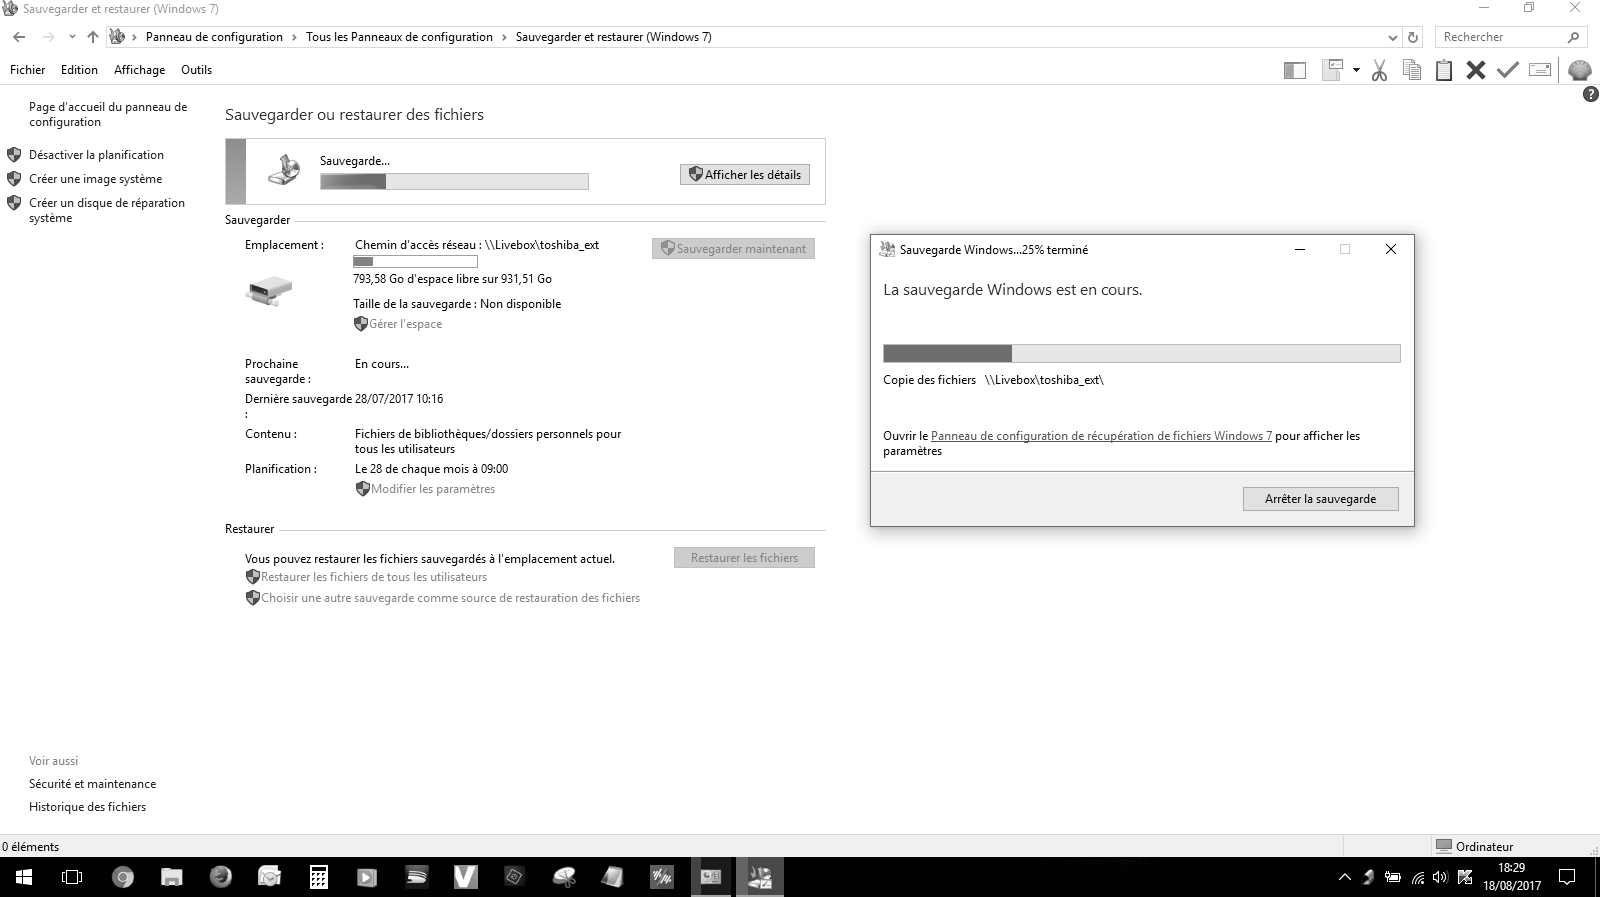Click Choisir une autre sauvegarde link
This screenshot has width=1600, height=897.
[x=450, y=598]
